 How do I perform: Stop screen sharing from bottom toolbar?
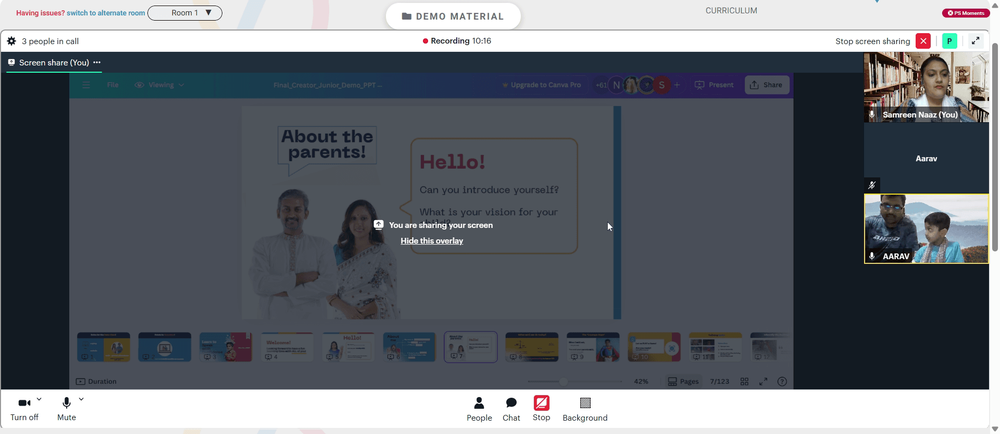click(541, 409)
